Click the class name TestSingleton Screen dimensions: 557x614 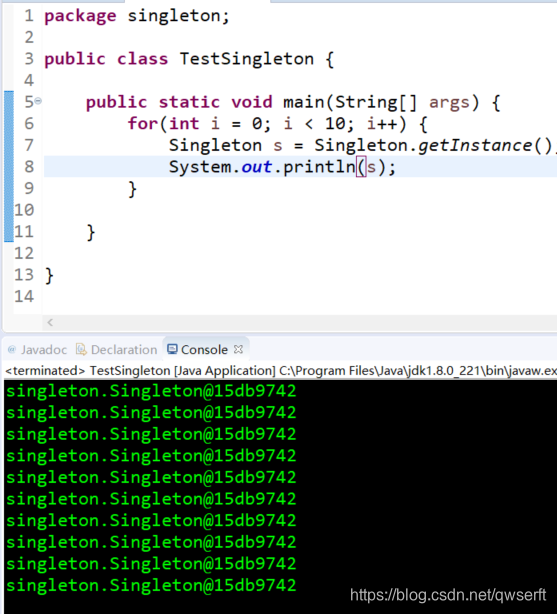(247, 59)
